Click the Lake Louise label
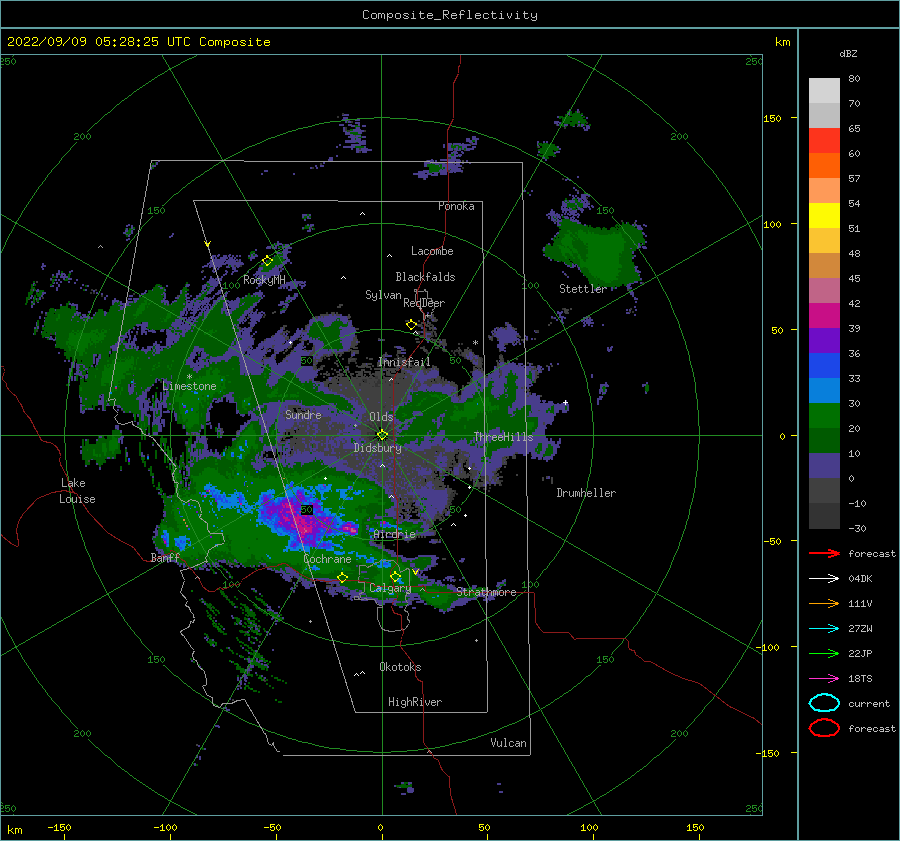The width and height of the screenshot is (900, 841). tap(77, 491)
